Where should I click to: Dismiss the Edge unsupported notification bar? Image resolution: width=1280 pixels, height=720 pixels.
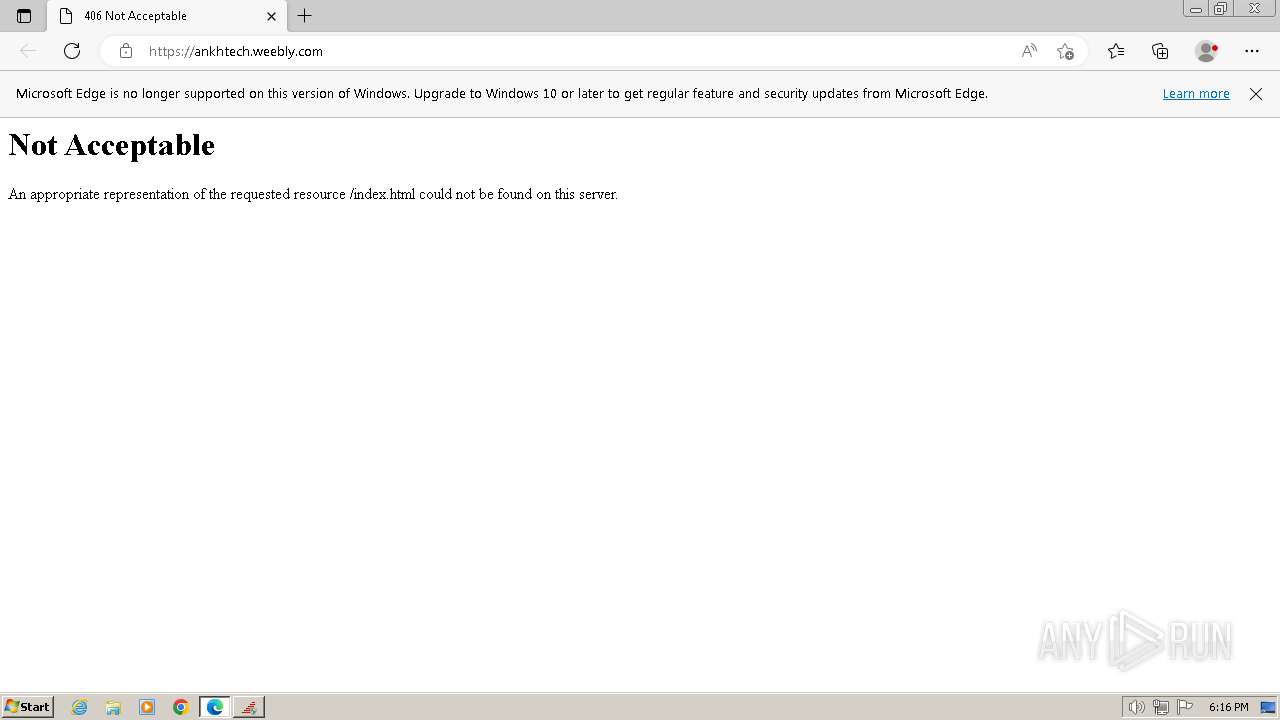click(1256, 94)
